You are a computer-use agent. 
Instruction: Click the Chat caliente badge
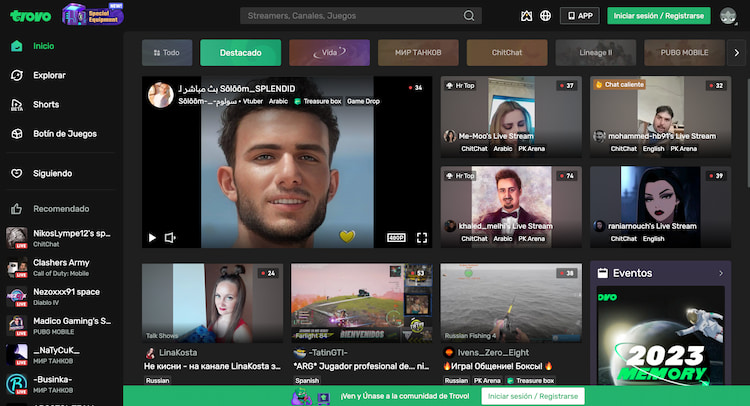click(x=619, y=85)
